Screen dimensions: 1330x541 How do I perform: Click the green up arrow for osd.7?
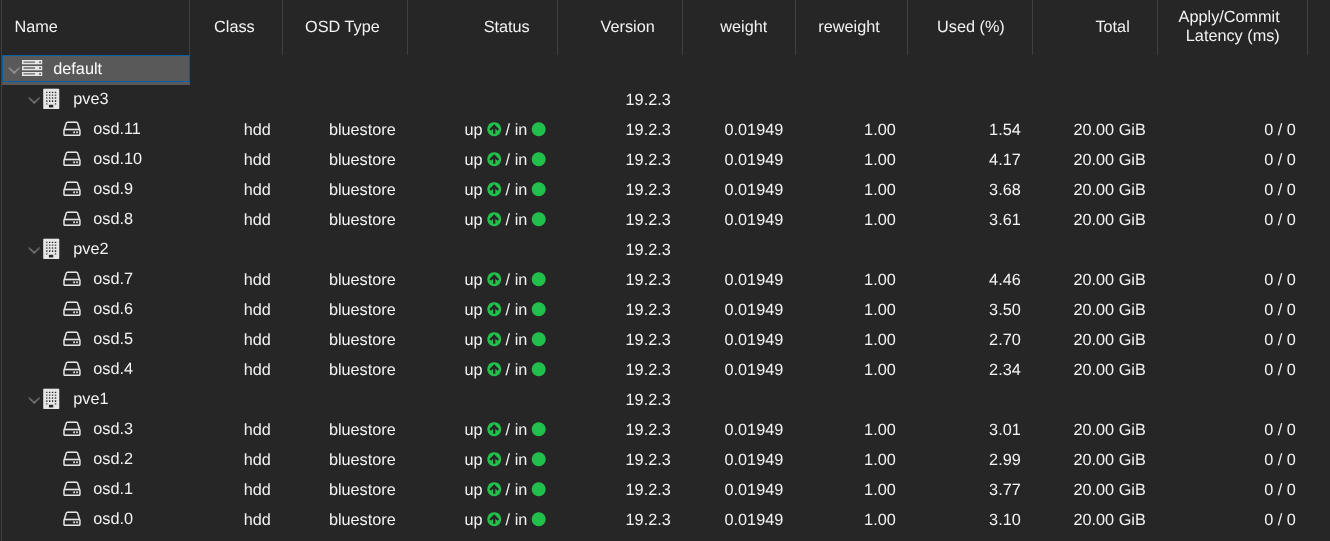coord(494,280)
